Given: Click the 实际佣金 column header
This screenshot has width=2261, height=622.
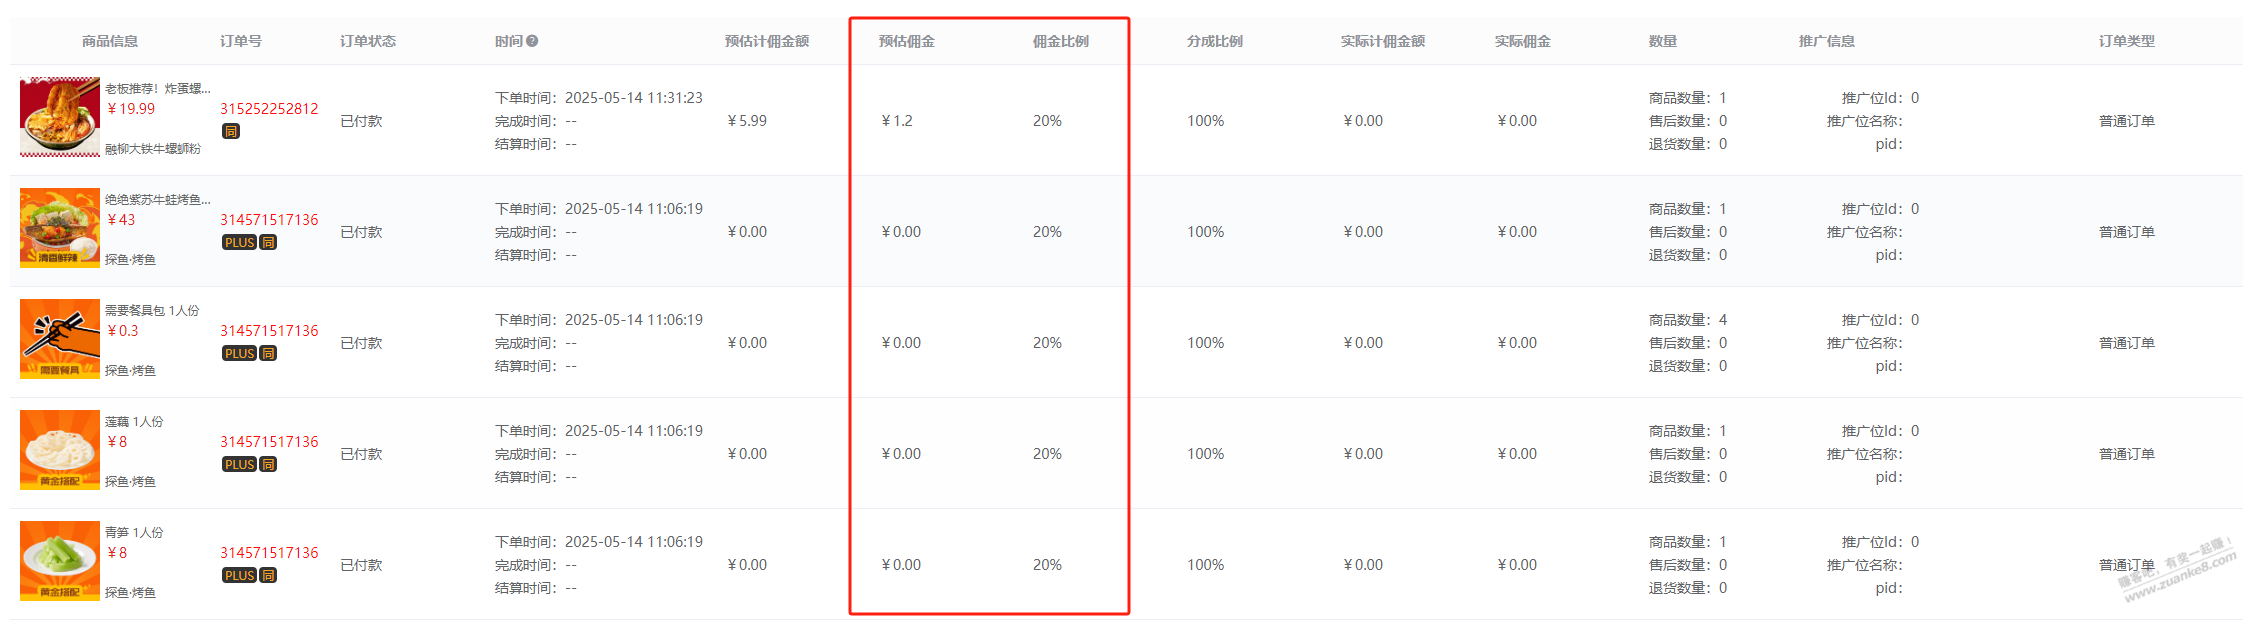Looking at the screenshot, I should [x=1523, y=41].
